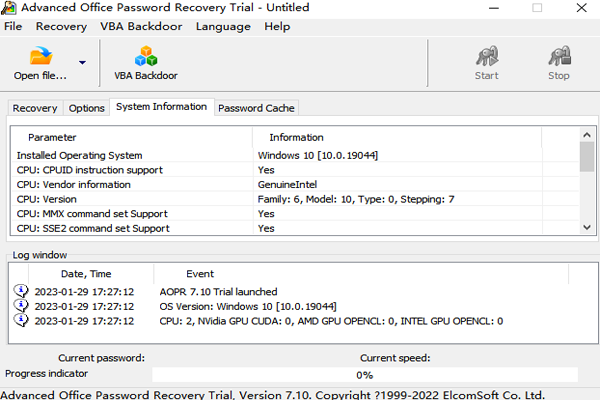
Task: Click scroll down arrow in system info list
Action: point(587,227)
